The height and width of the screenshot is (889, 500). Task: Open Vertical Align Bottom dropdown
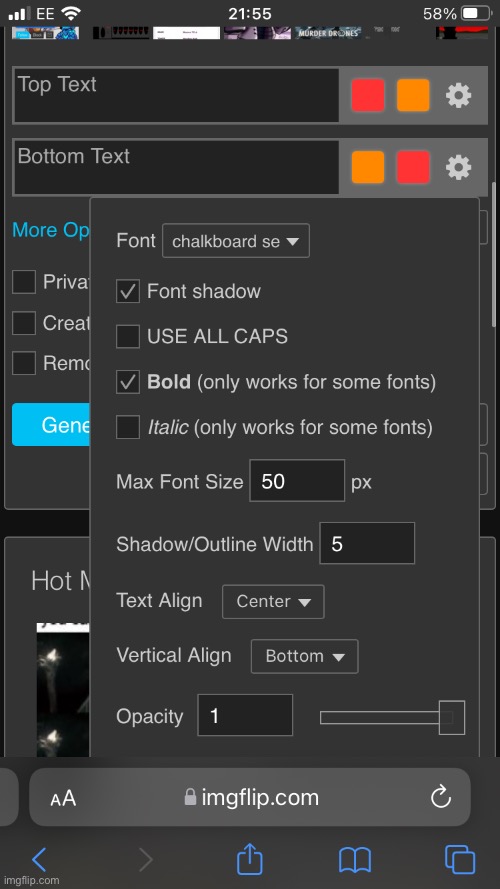(304, 656)
